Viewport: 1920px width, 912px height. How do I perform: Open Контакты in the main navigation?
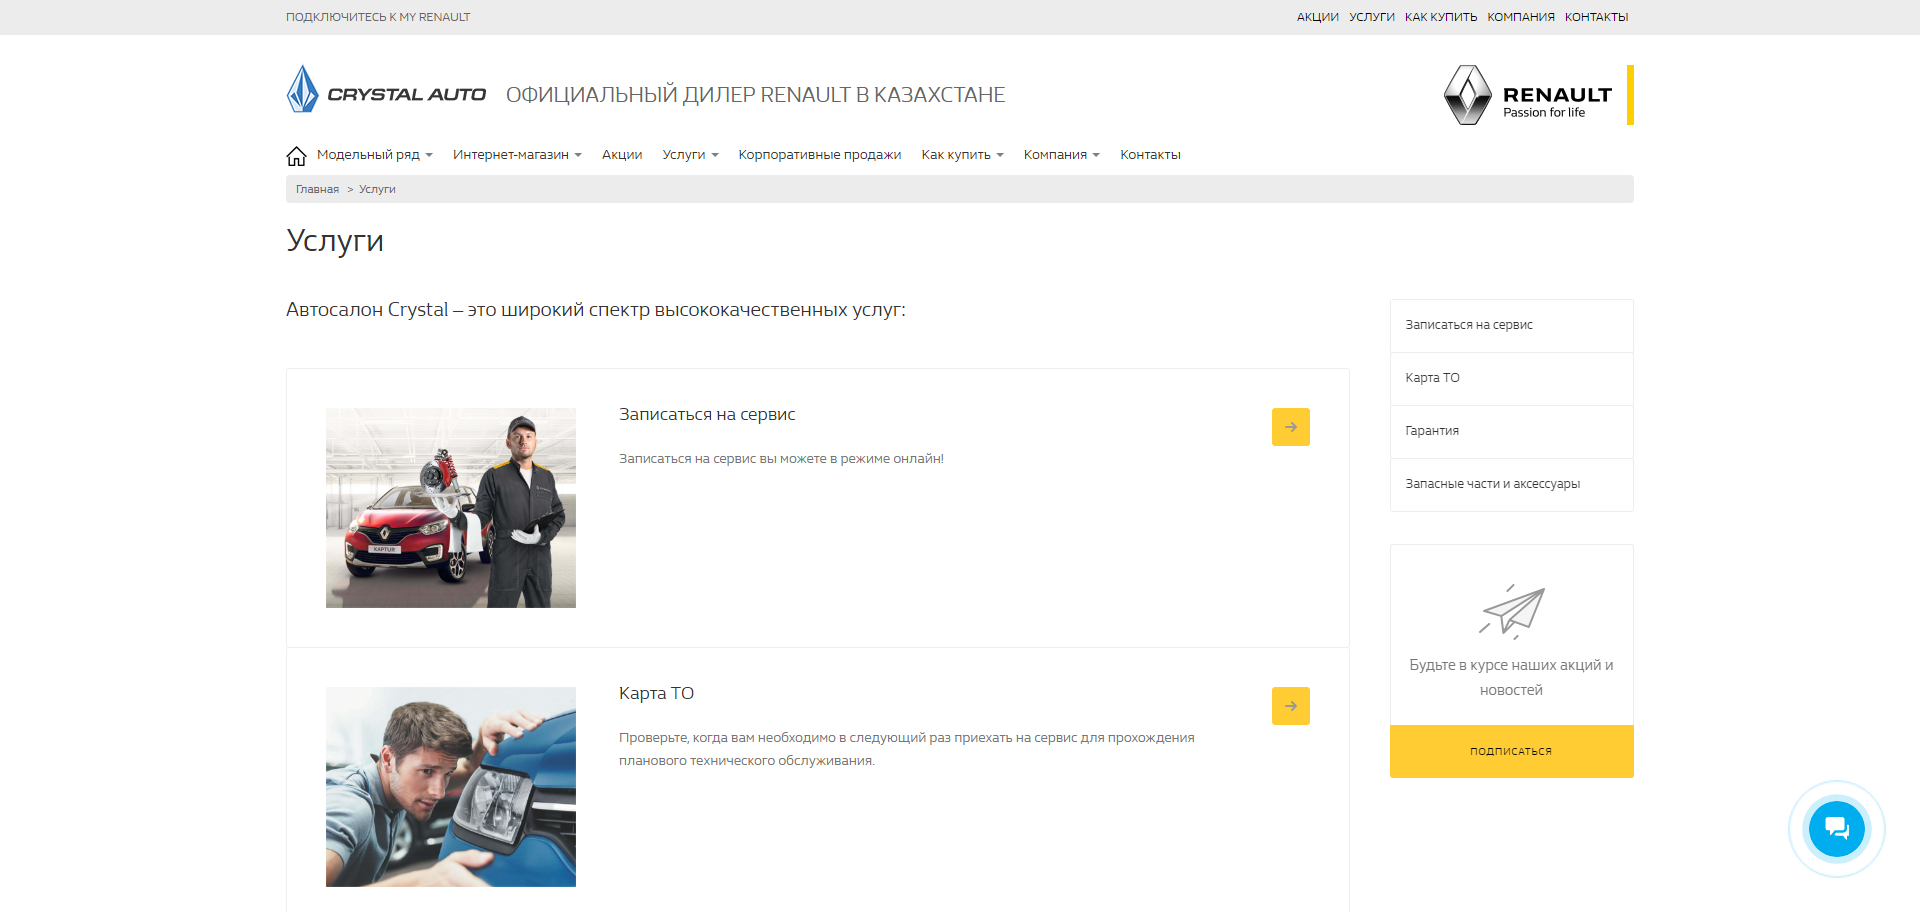1150,155
